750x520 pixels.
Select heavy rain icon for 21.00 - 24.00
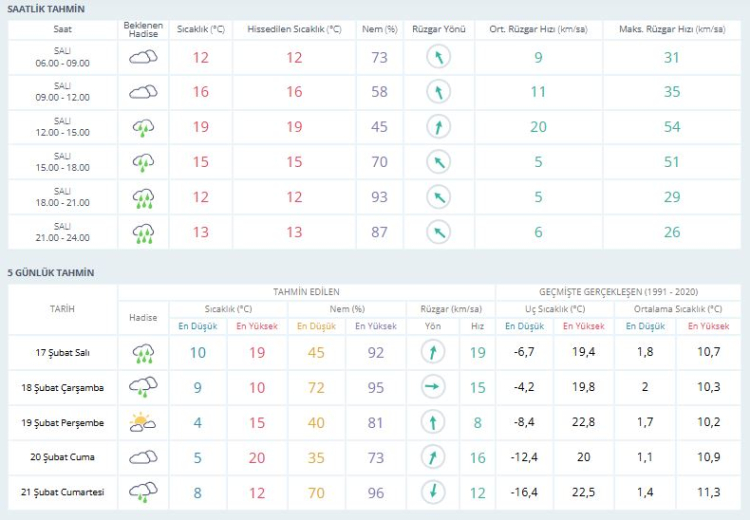pos(143,232)
